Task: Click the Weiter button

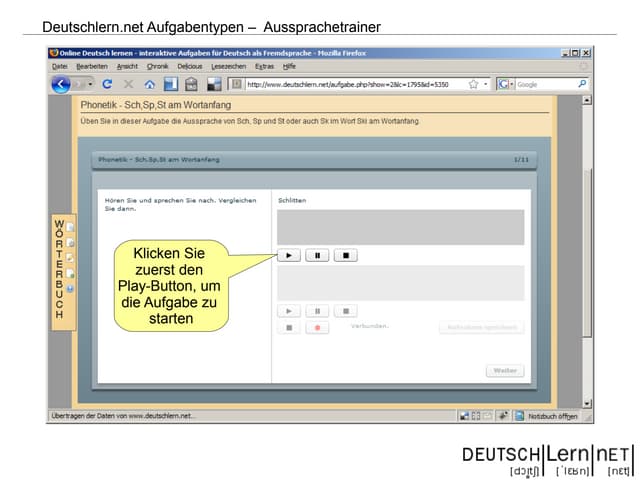Action: coord(505,371)
